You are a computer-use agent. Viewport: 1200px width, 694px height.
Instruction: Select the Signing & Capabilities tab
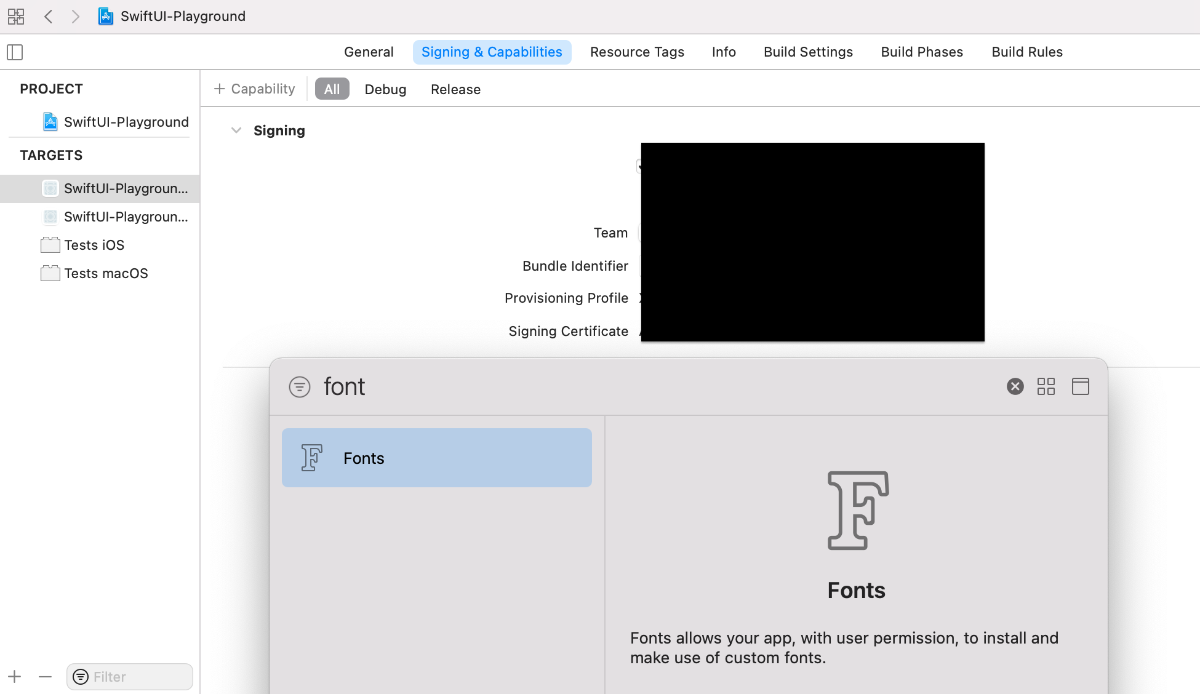tap(492, 52)
